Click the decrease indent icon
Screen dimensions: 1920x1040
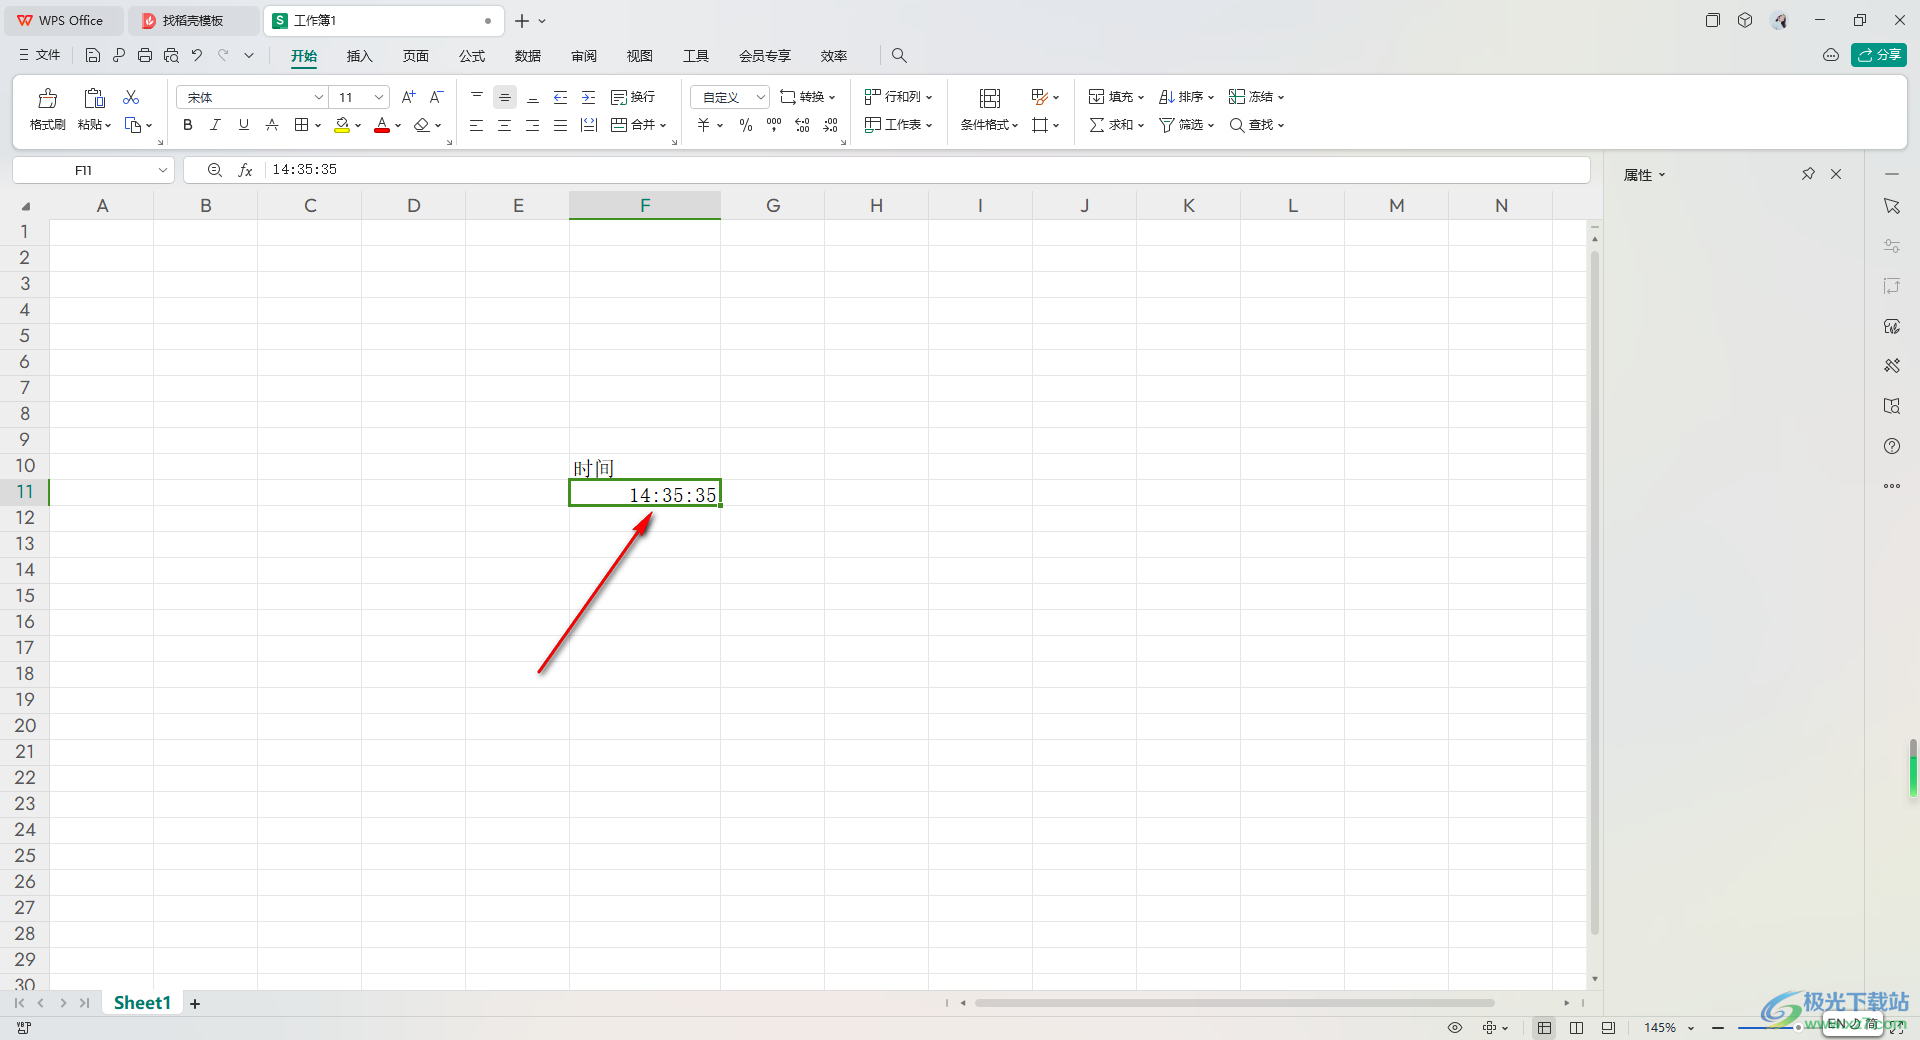coord(561,97)
